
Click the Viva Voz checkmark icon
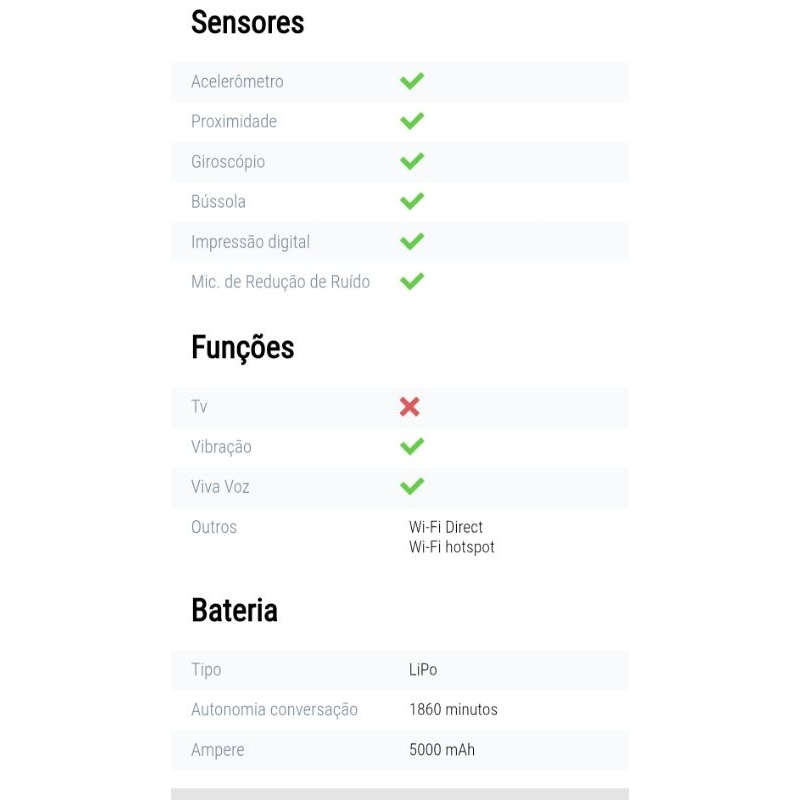412,486
